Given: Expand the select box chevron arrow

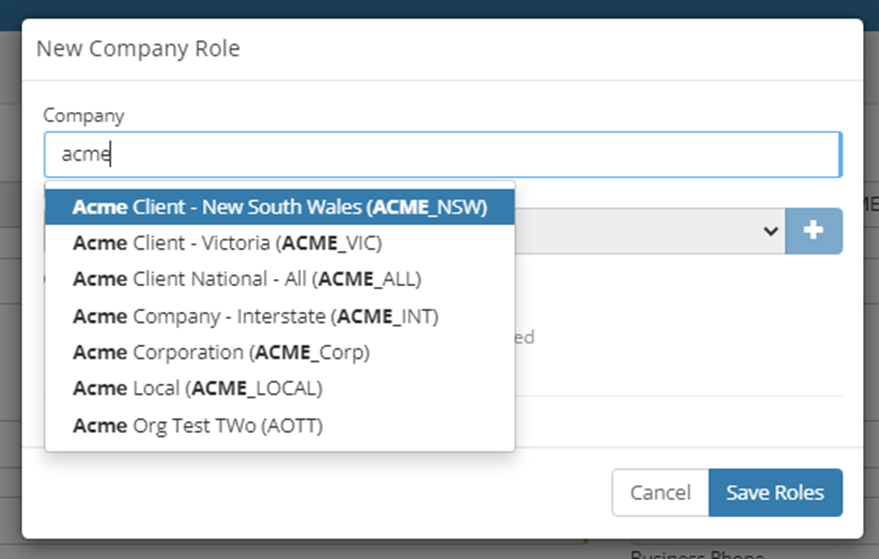Looking at the screenshot, I should coord(770,231).
